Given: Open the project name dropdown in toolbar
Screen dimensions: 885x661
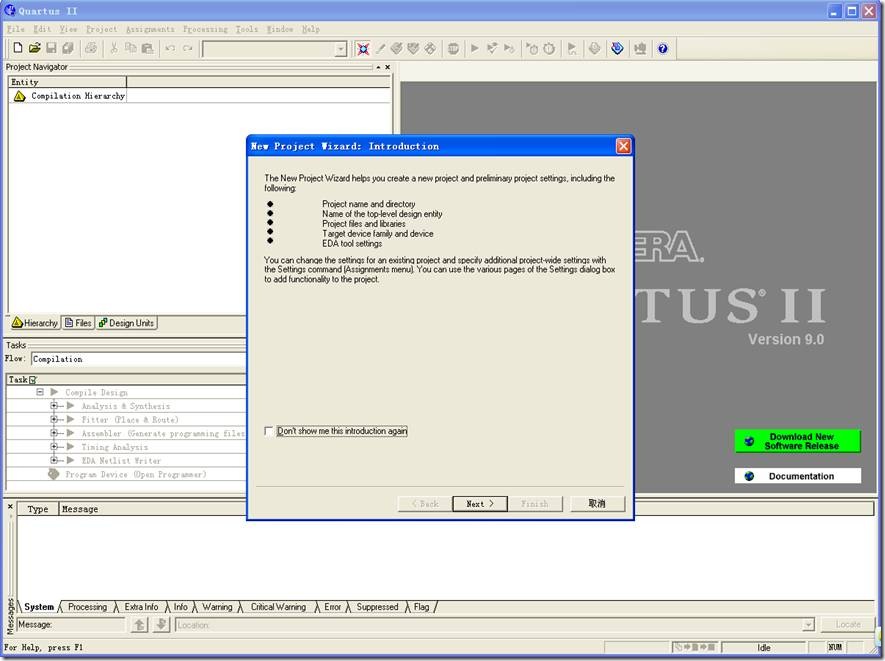Looking at the screenshot, I should [340, 49].
